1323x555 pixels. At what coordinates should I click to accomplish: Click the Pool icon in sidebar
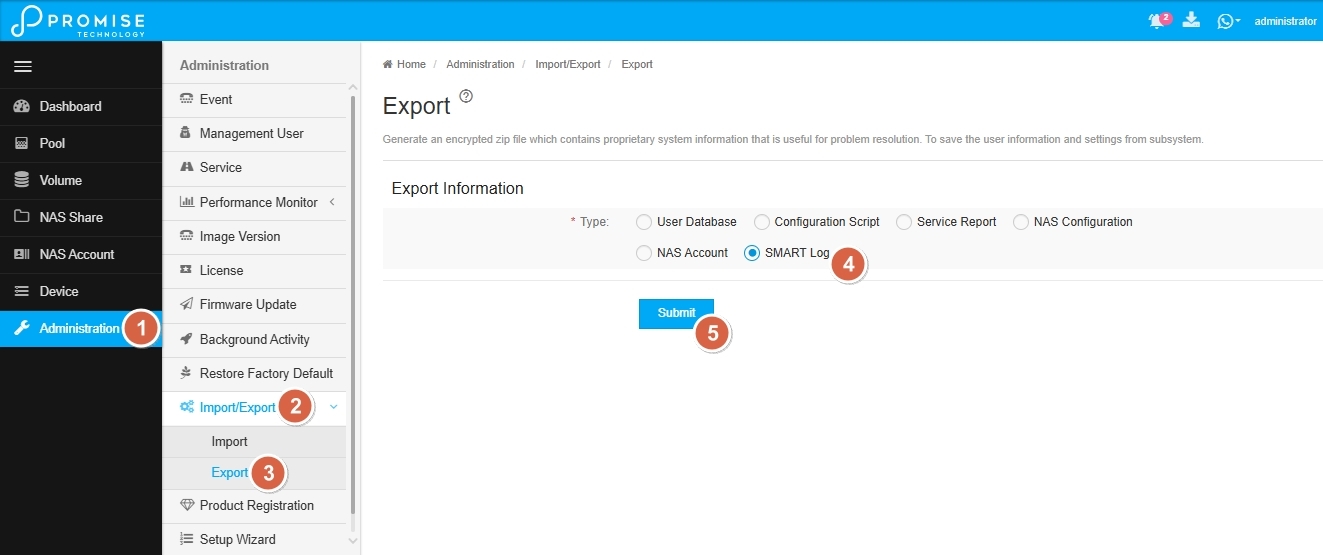click(x=22, y=143)
